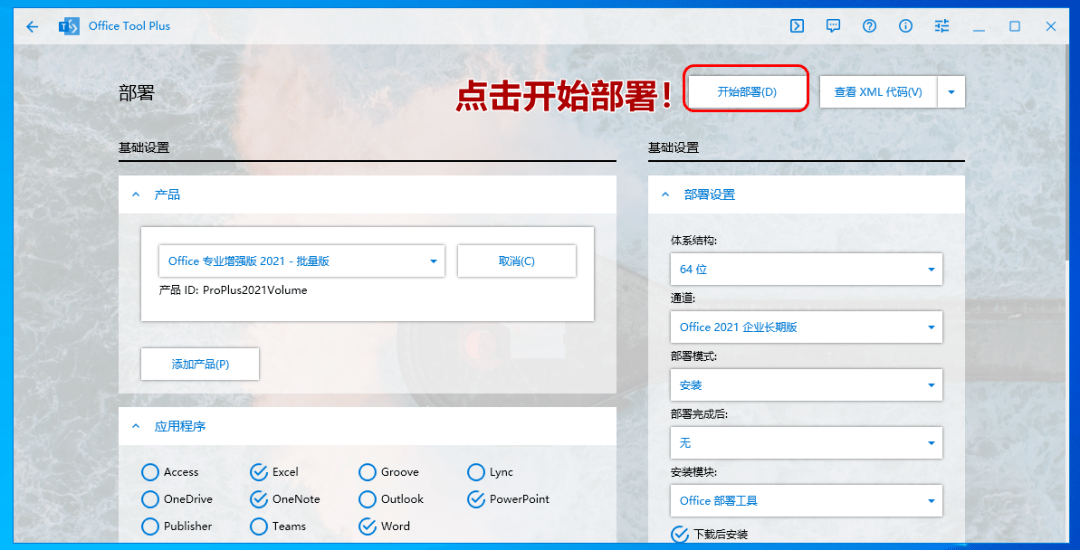The image size is (1080, 550).
Task: Open the settings sliders icon
Action: click(942, 26)
